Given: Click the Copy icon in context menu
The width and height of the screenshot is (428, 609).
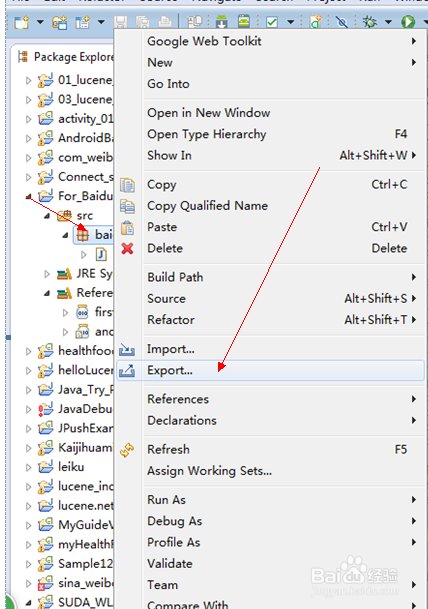Looking at the screenshot, I should click(127, 185).
